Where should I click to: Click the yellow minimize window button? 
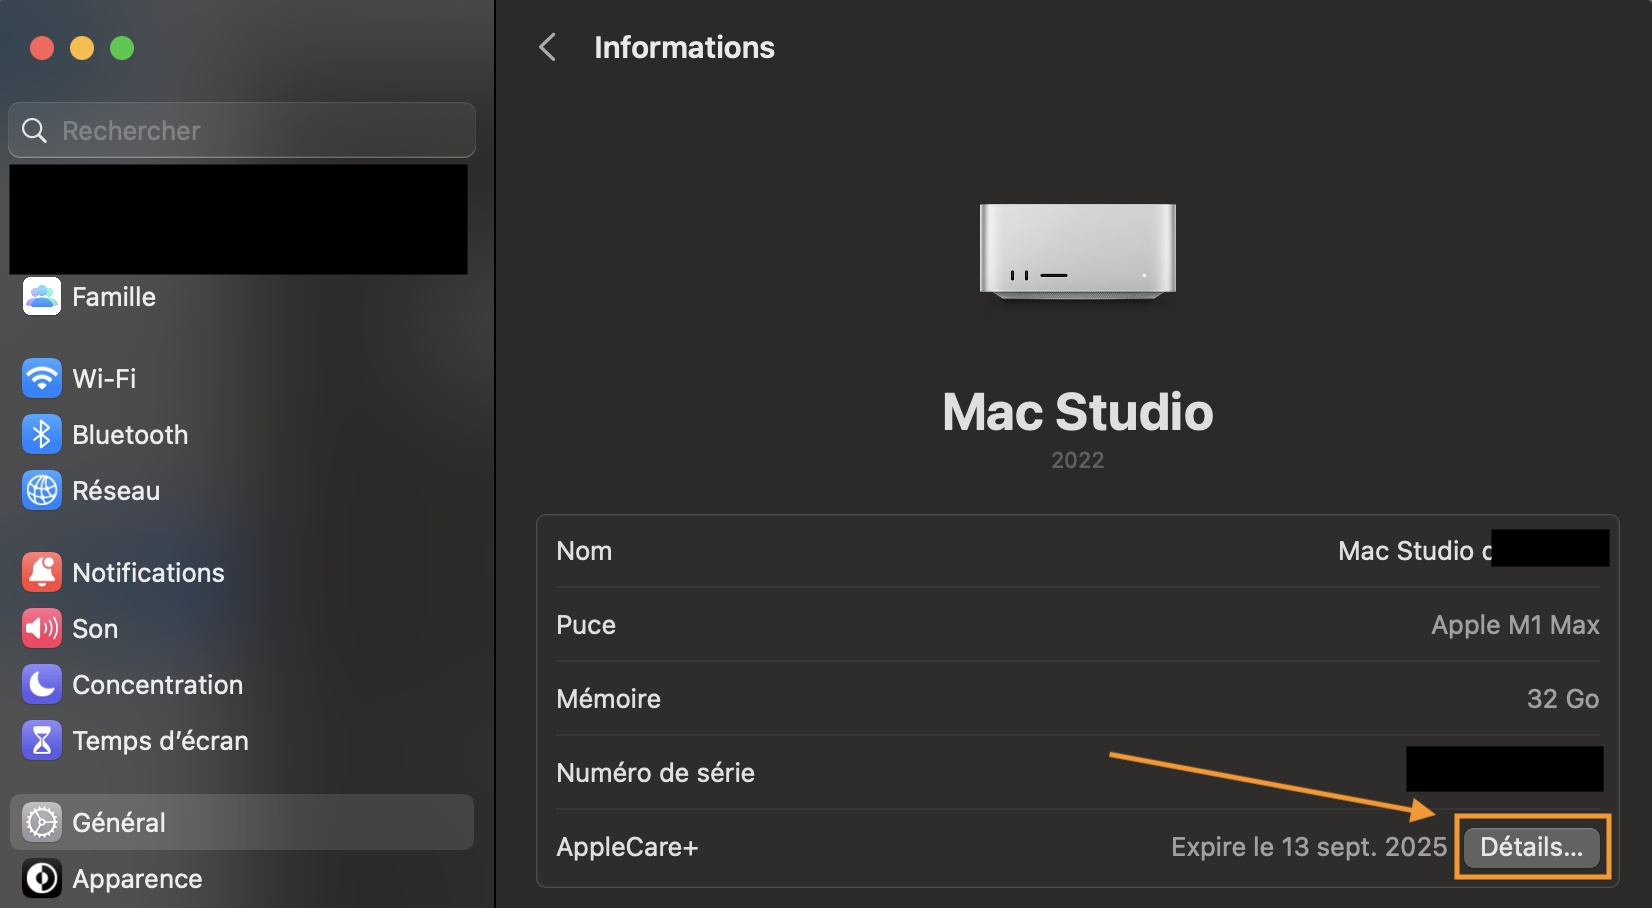pos(82,48)
